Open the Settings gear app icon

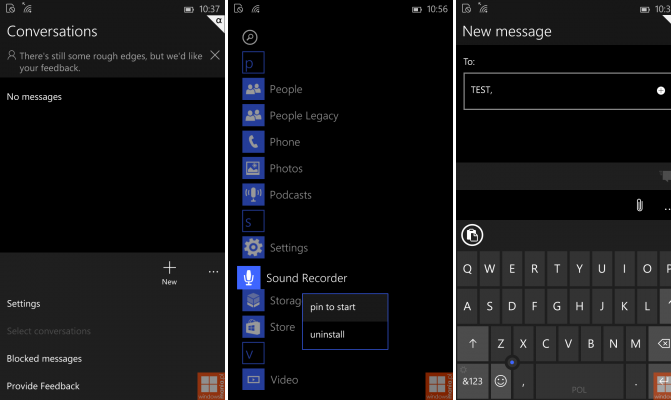click(x=253, y=248)
